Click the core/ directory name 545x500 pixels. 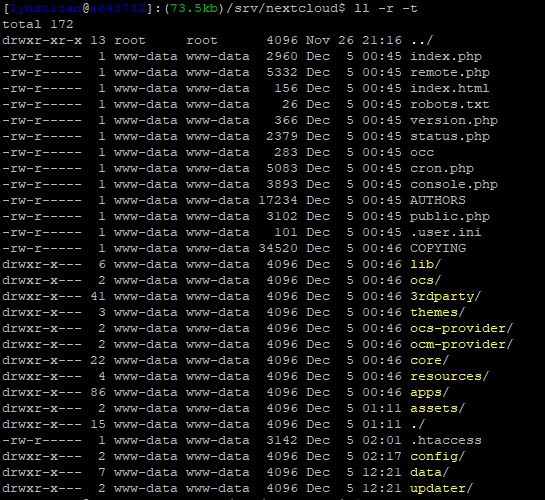point(430,360)
